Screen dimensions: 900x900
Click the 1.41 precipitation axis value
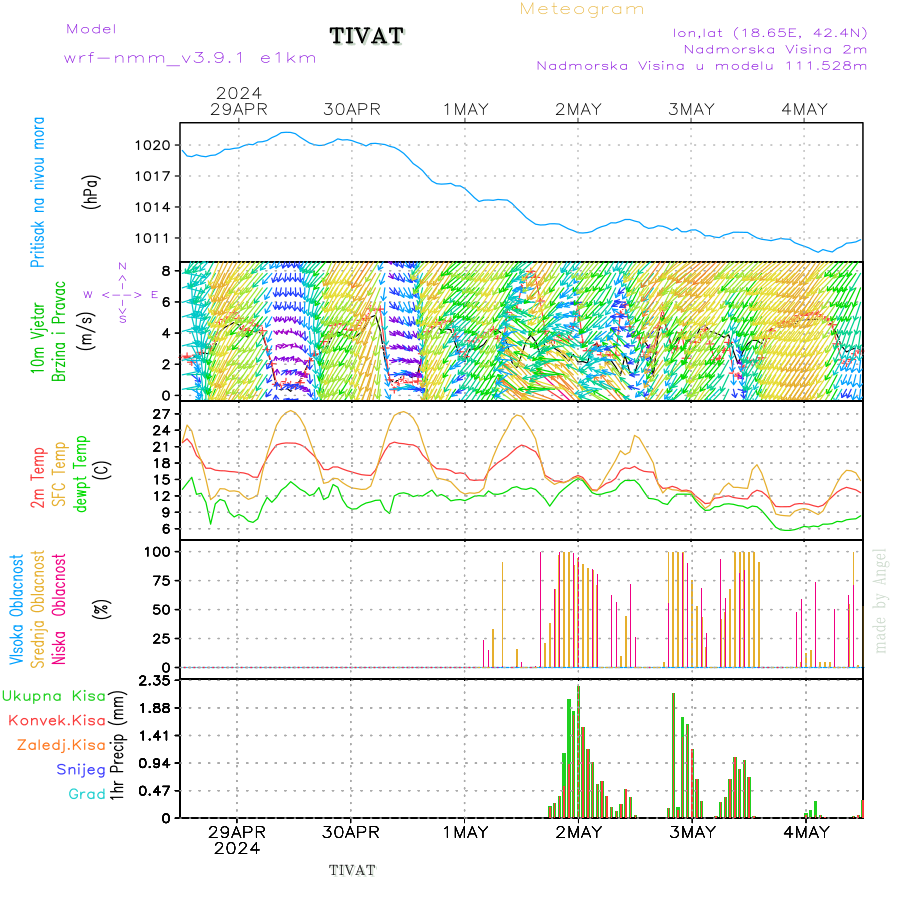click(x=155, y=736)
